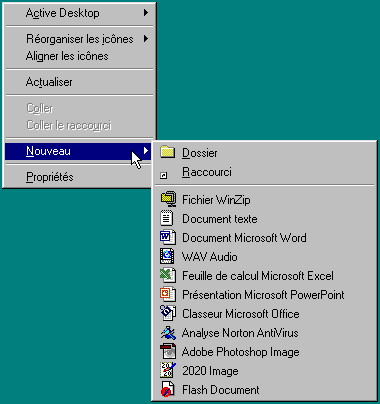This screenshot has height=404, width=380.
Task: Click empty teal desktop to dismiss menu
Action: 267,67
